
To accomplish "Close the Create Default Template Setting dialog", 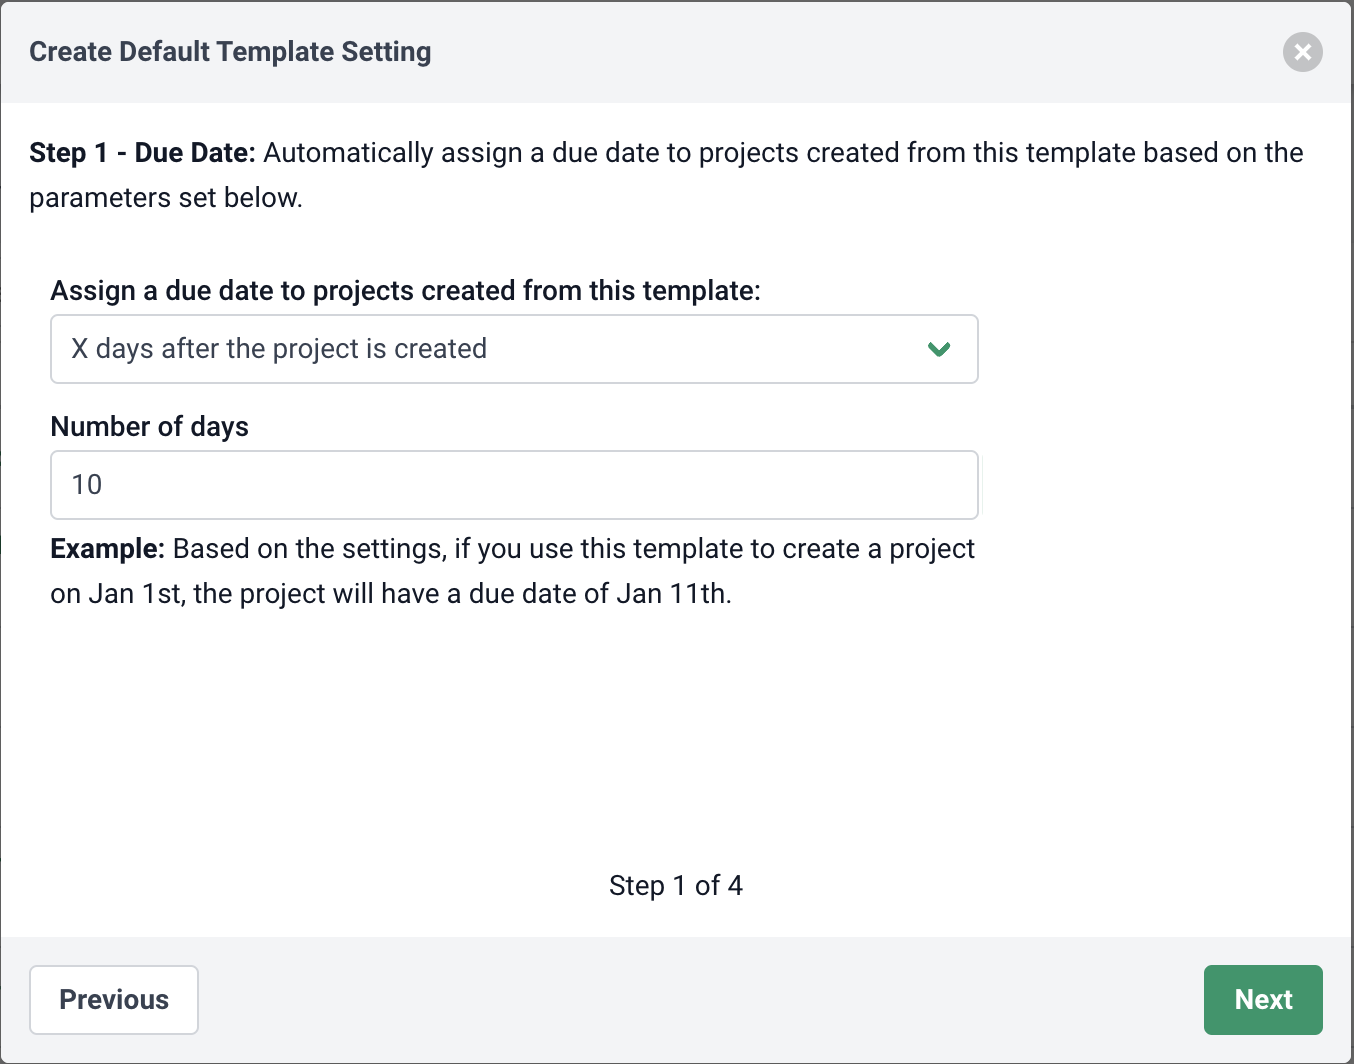I will [1302, 52].
